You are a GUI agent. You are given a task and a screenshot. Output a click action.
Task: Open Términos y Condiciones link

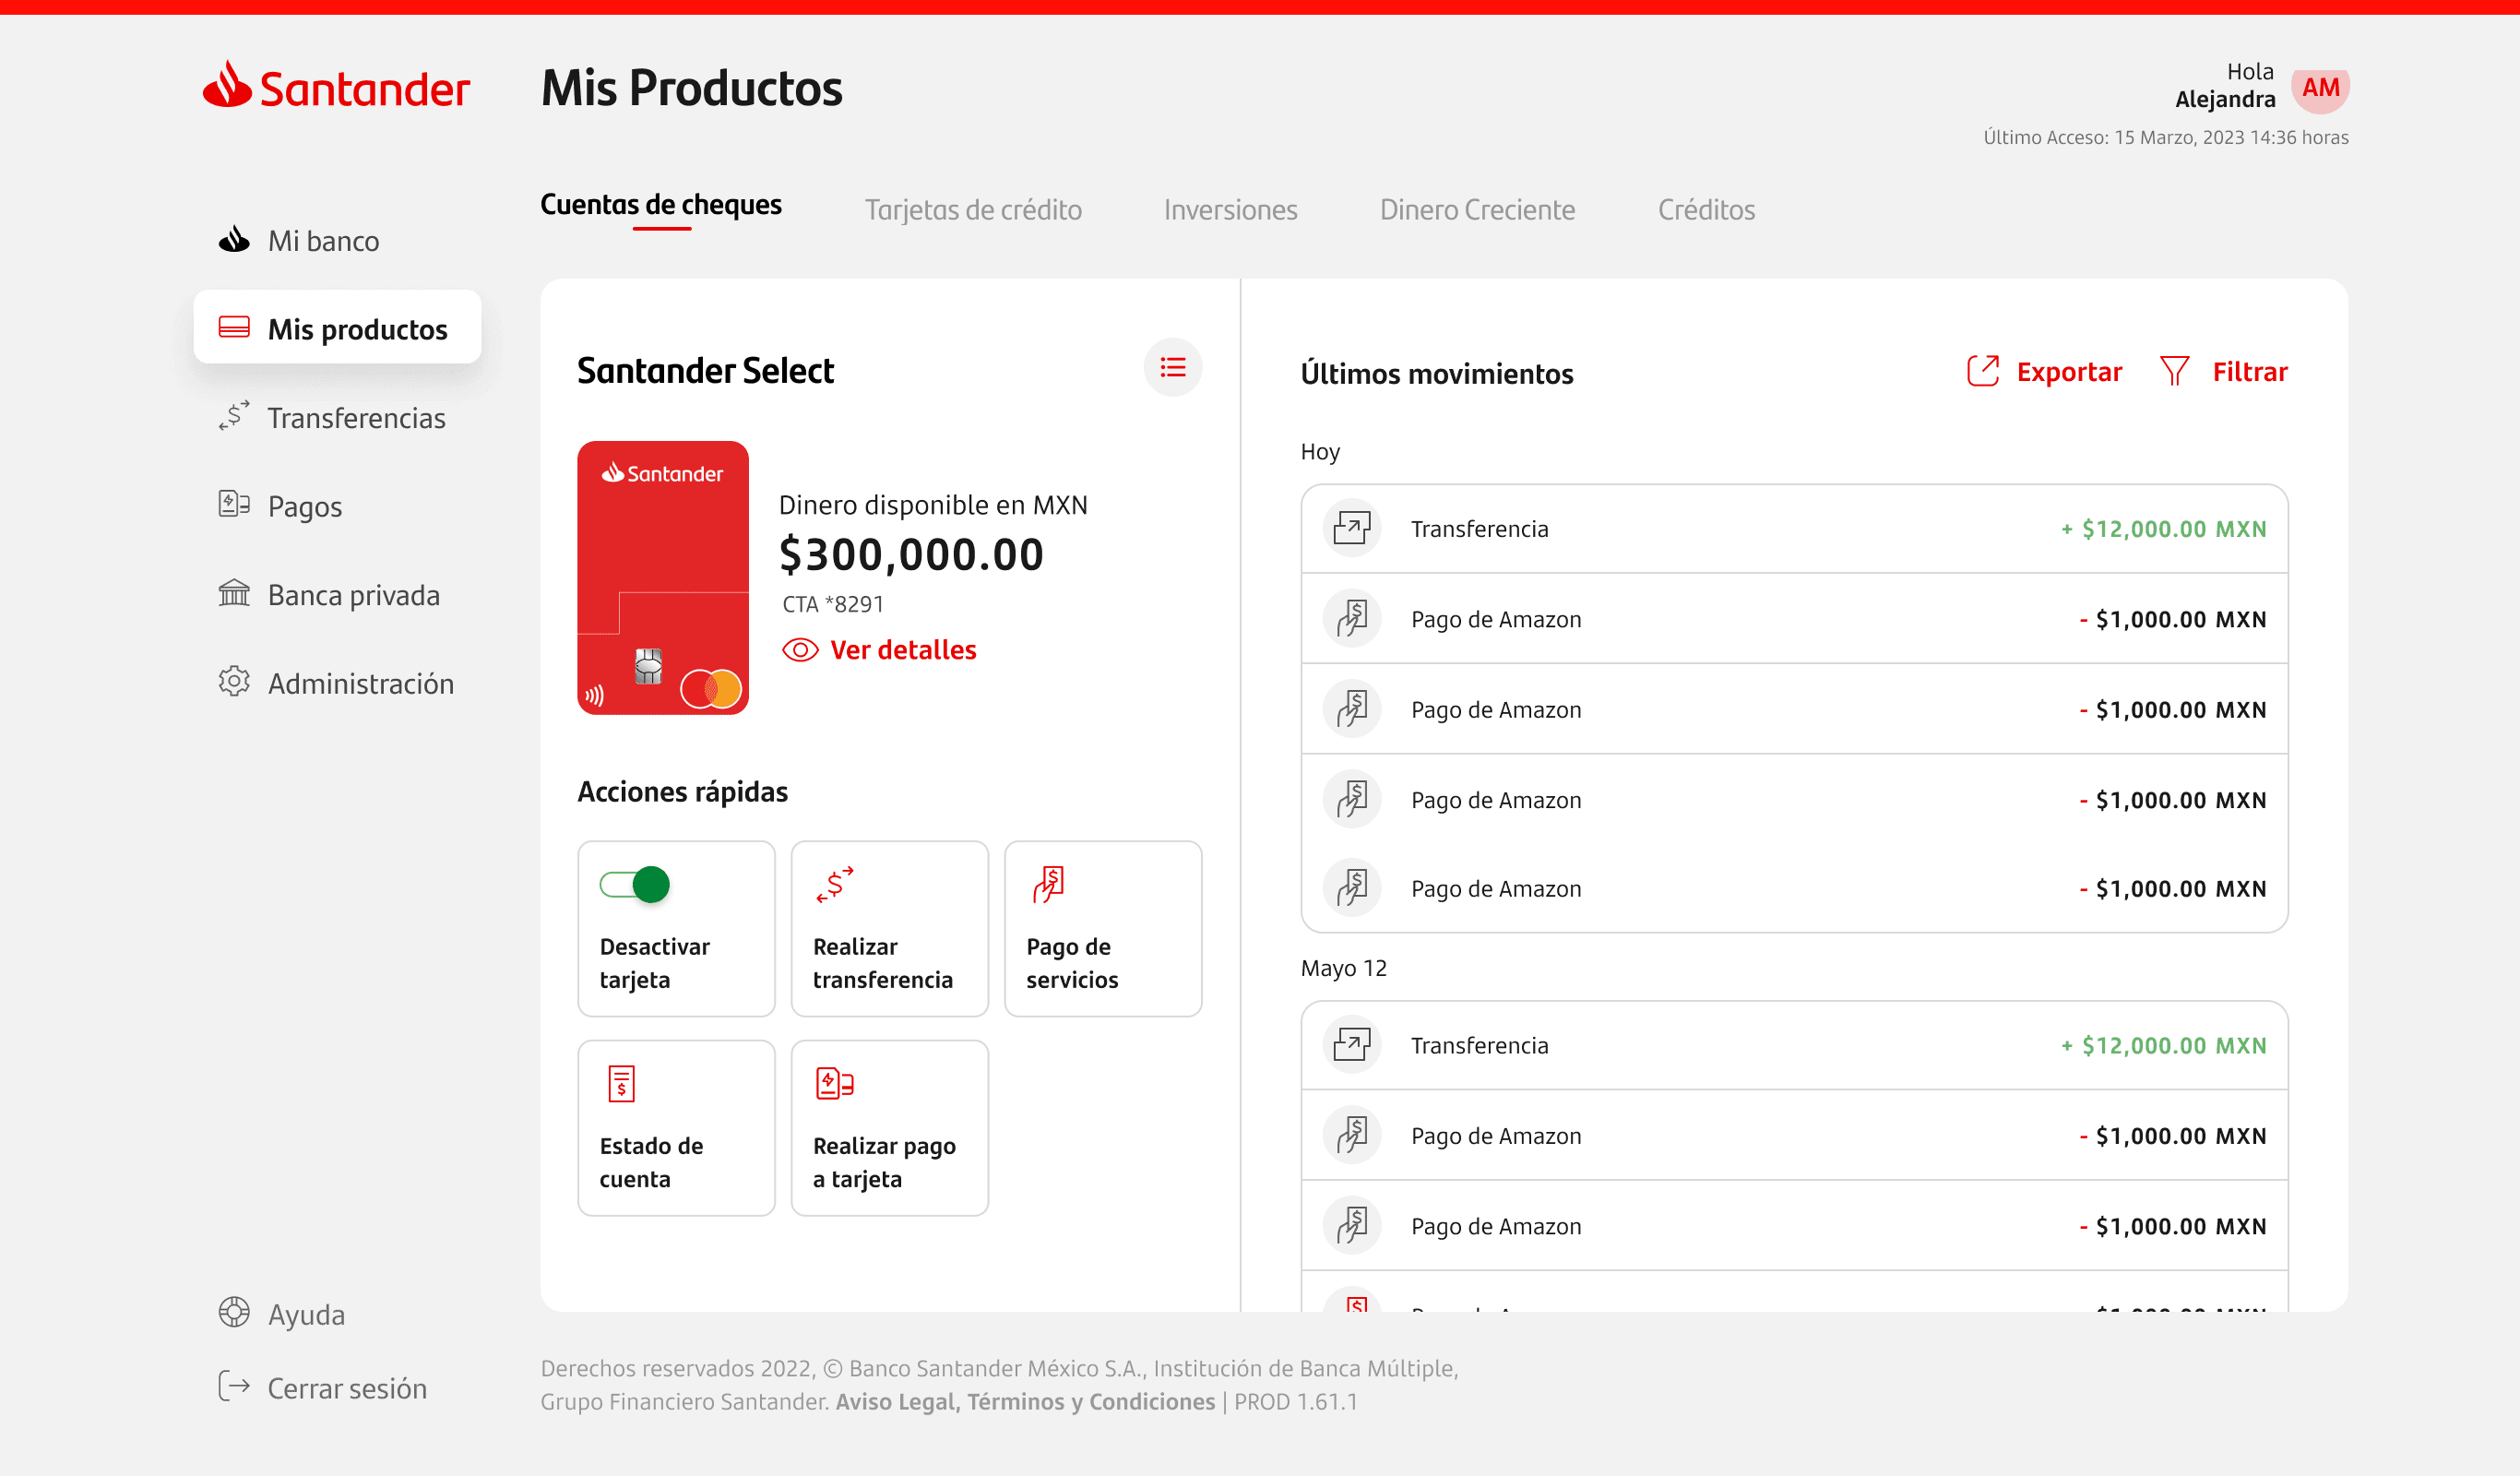[x=1091, y=1402]
